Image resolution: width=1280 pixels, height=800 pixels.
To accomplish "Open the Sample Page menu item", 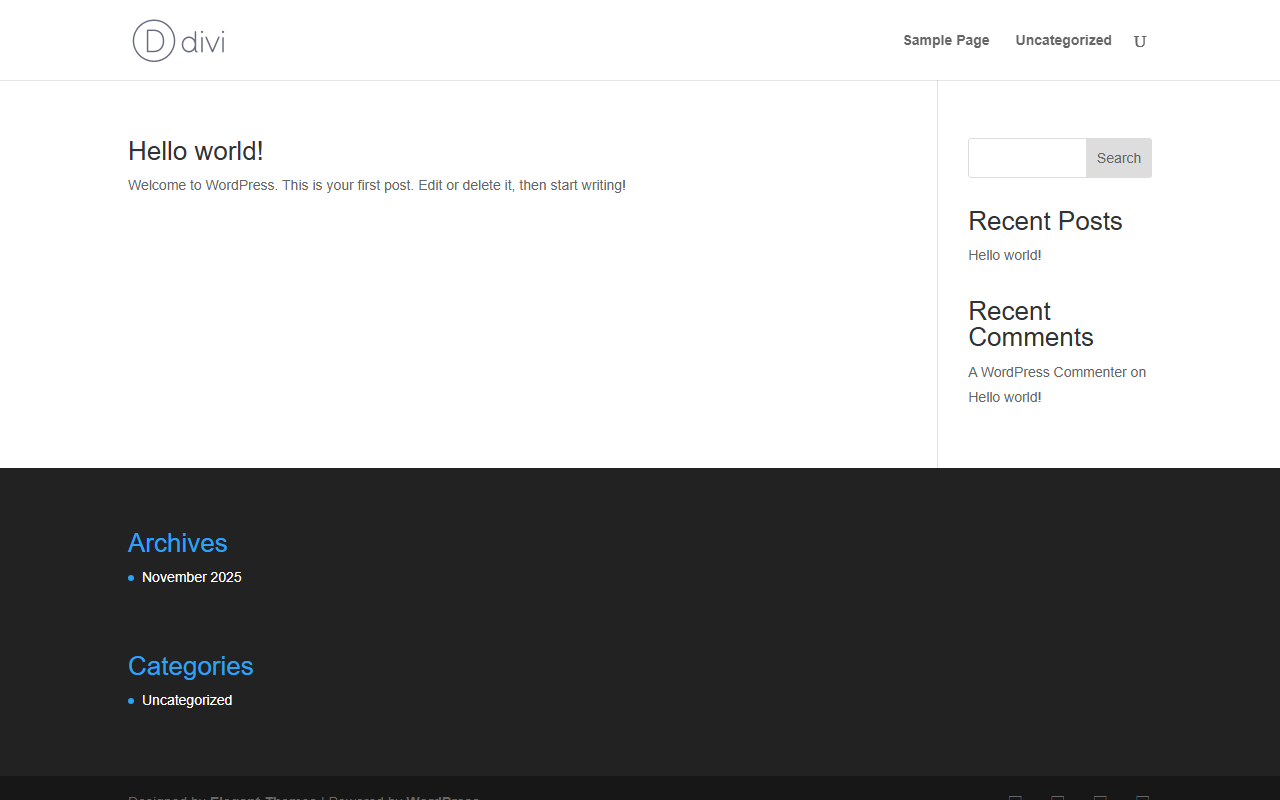I will point(946,40).
